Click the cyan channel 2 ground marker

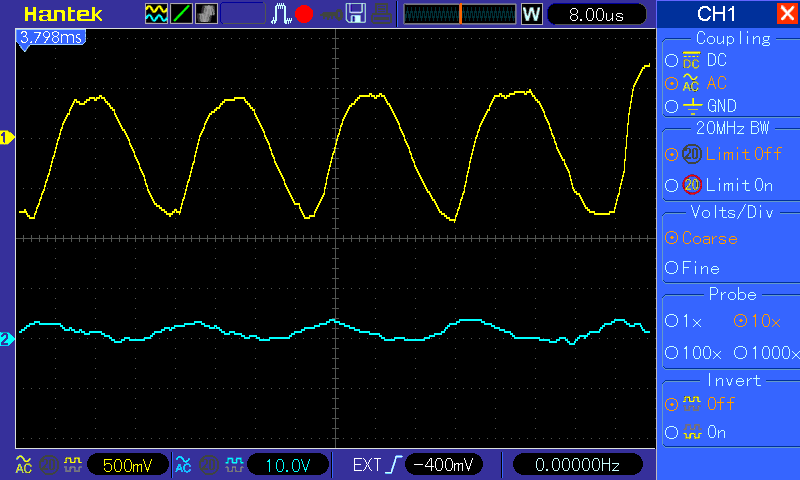coord(7,339)
